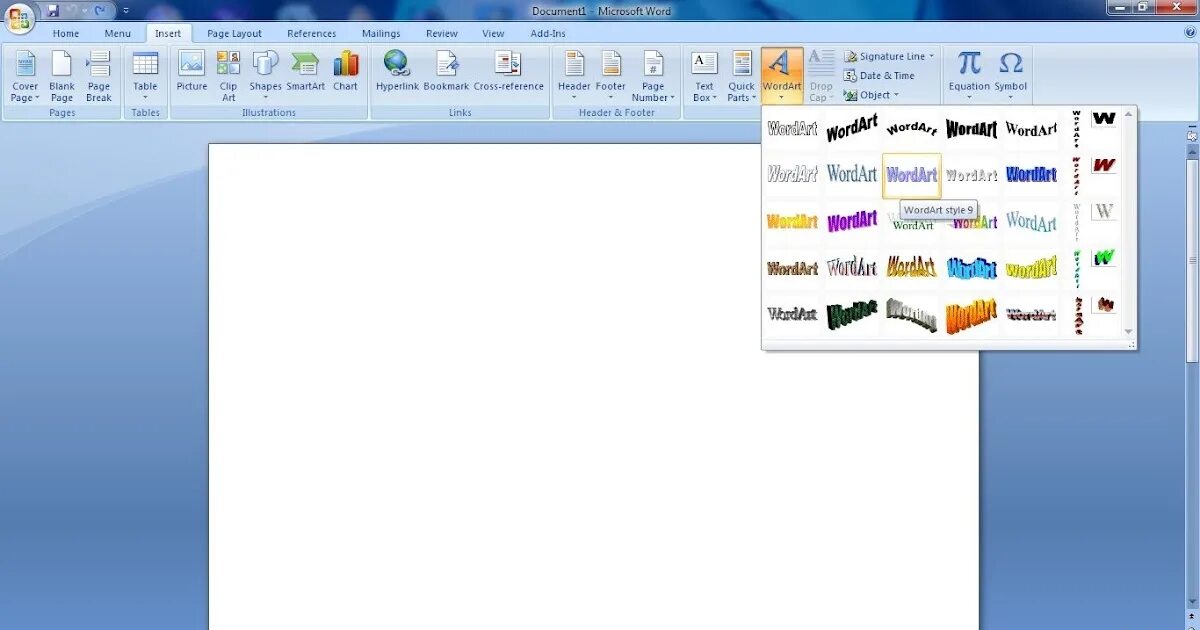
Task: Open the Add-Ins tab
Action: (548, 33)
